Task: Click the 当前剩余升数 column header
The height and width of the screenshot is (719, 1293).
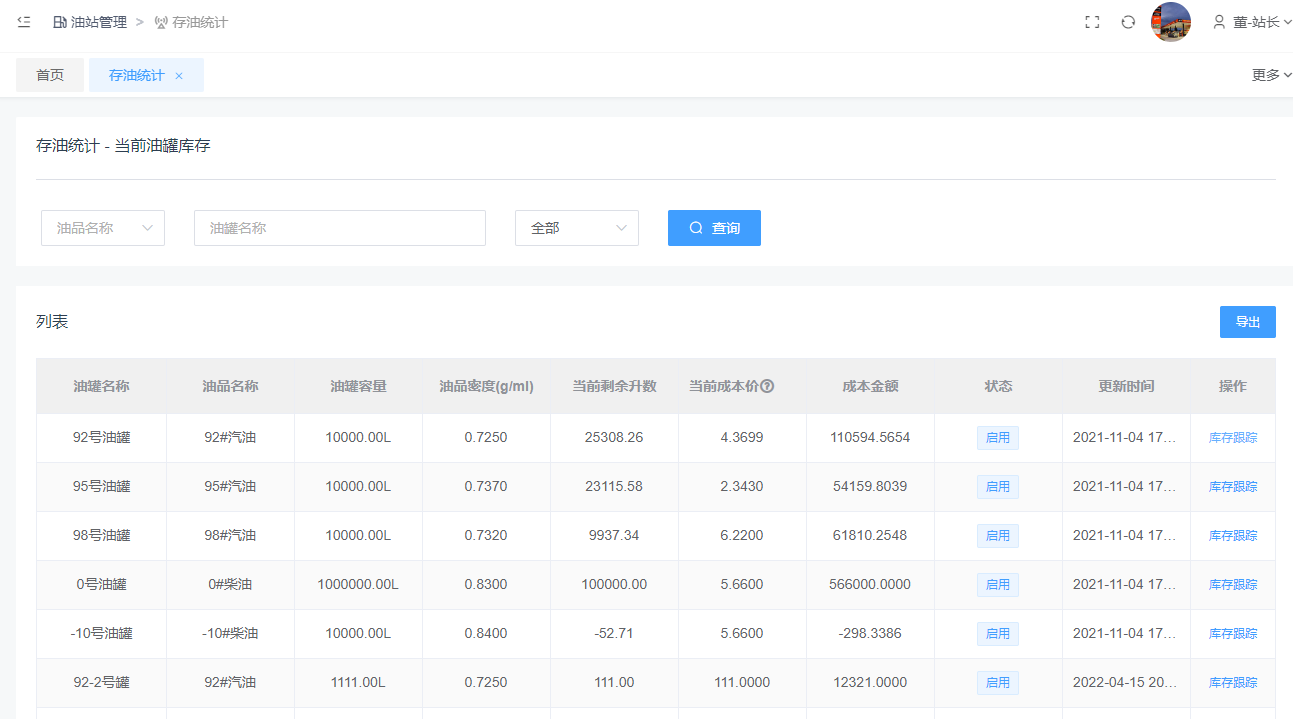Action: coord(614,386)
